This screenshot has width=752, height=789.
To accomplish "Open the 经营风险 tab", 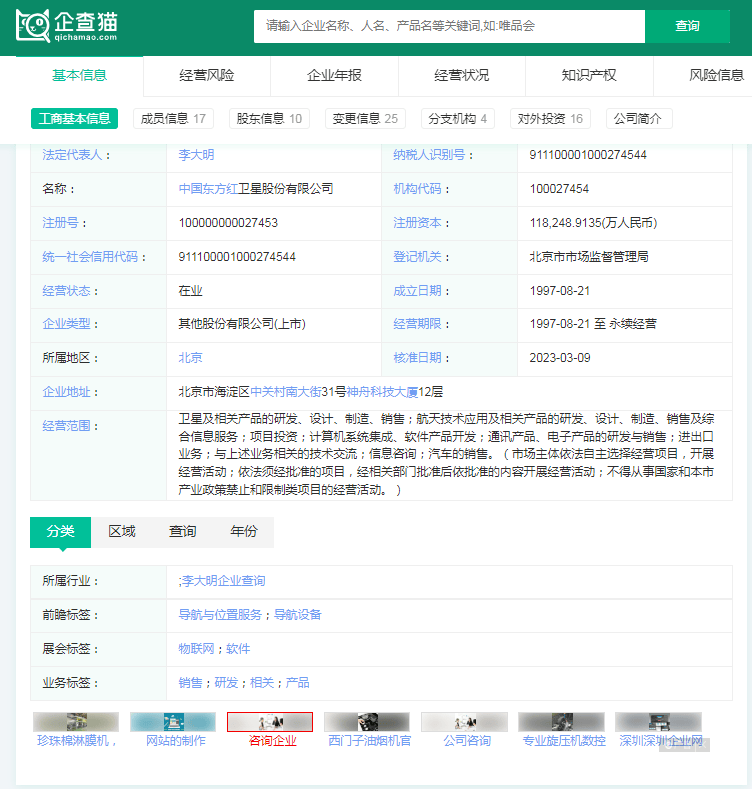I will (207, 75).
